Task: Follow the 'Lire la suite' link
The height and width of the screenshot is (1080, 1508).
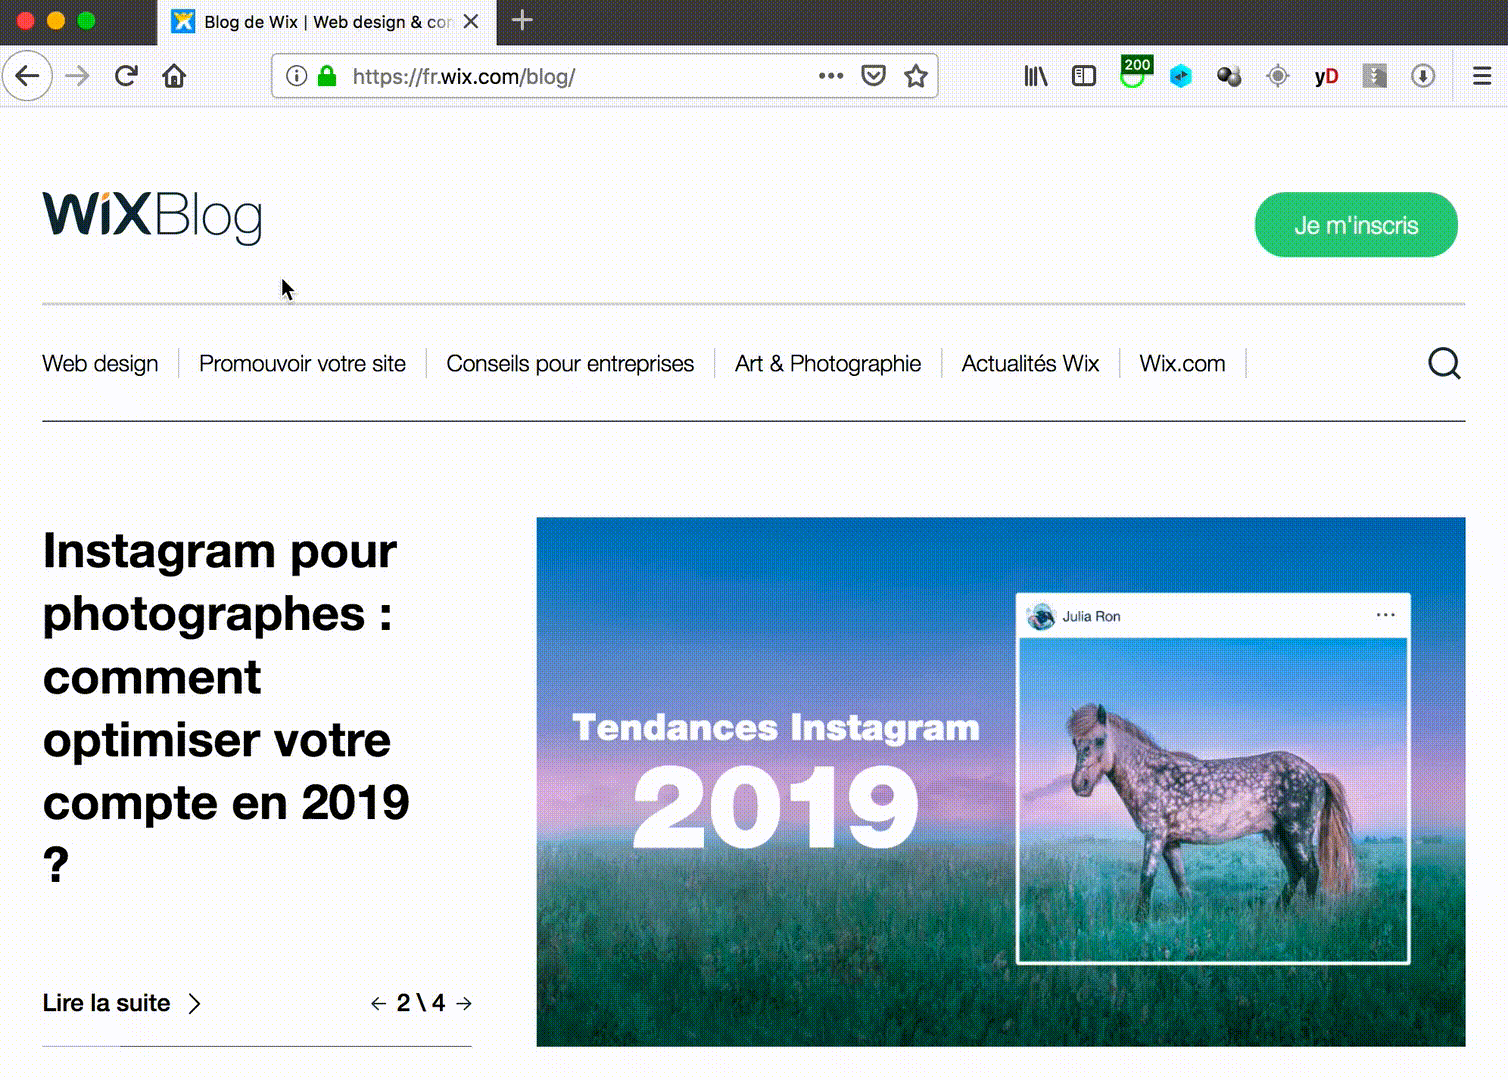Action: [107, 1003]
